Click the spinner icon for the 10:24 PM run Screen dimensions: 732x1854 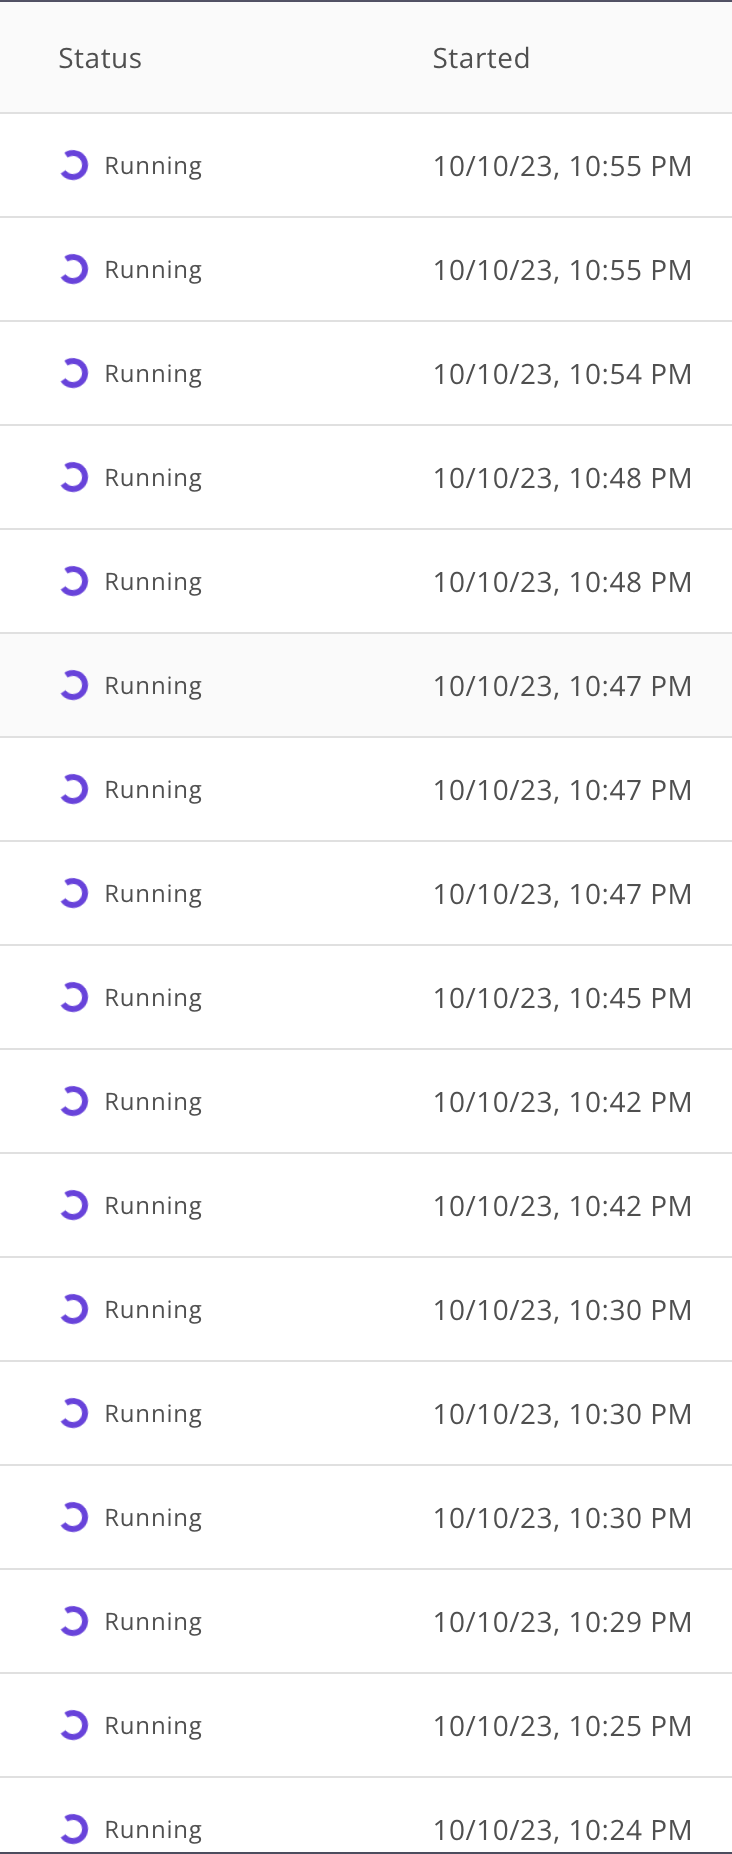point(74,1829)
